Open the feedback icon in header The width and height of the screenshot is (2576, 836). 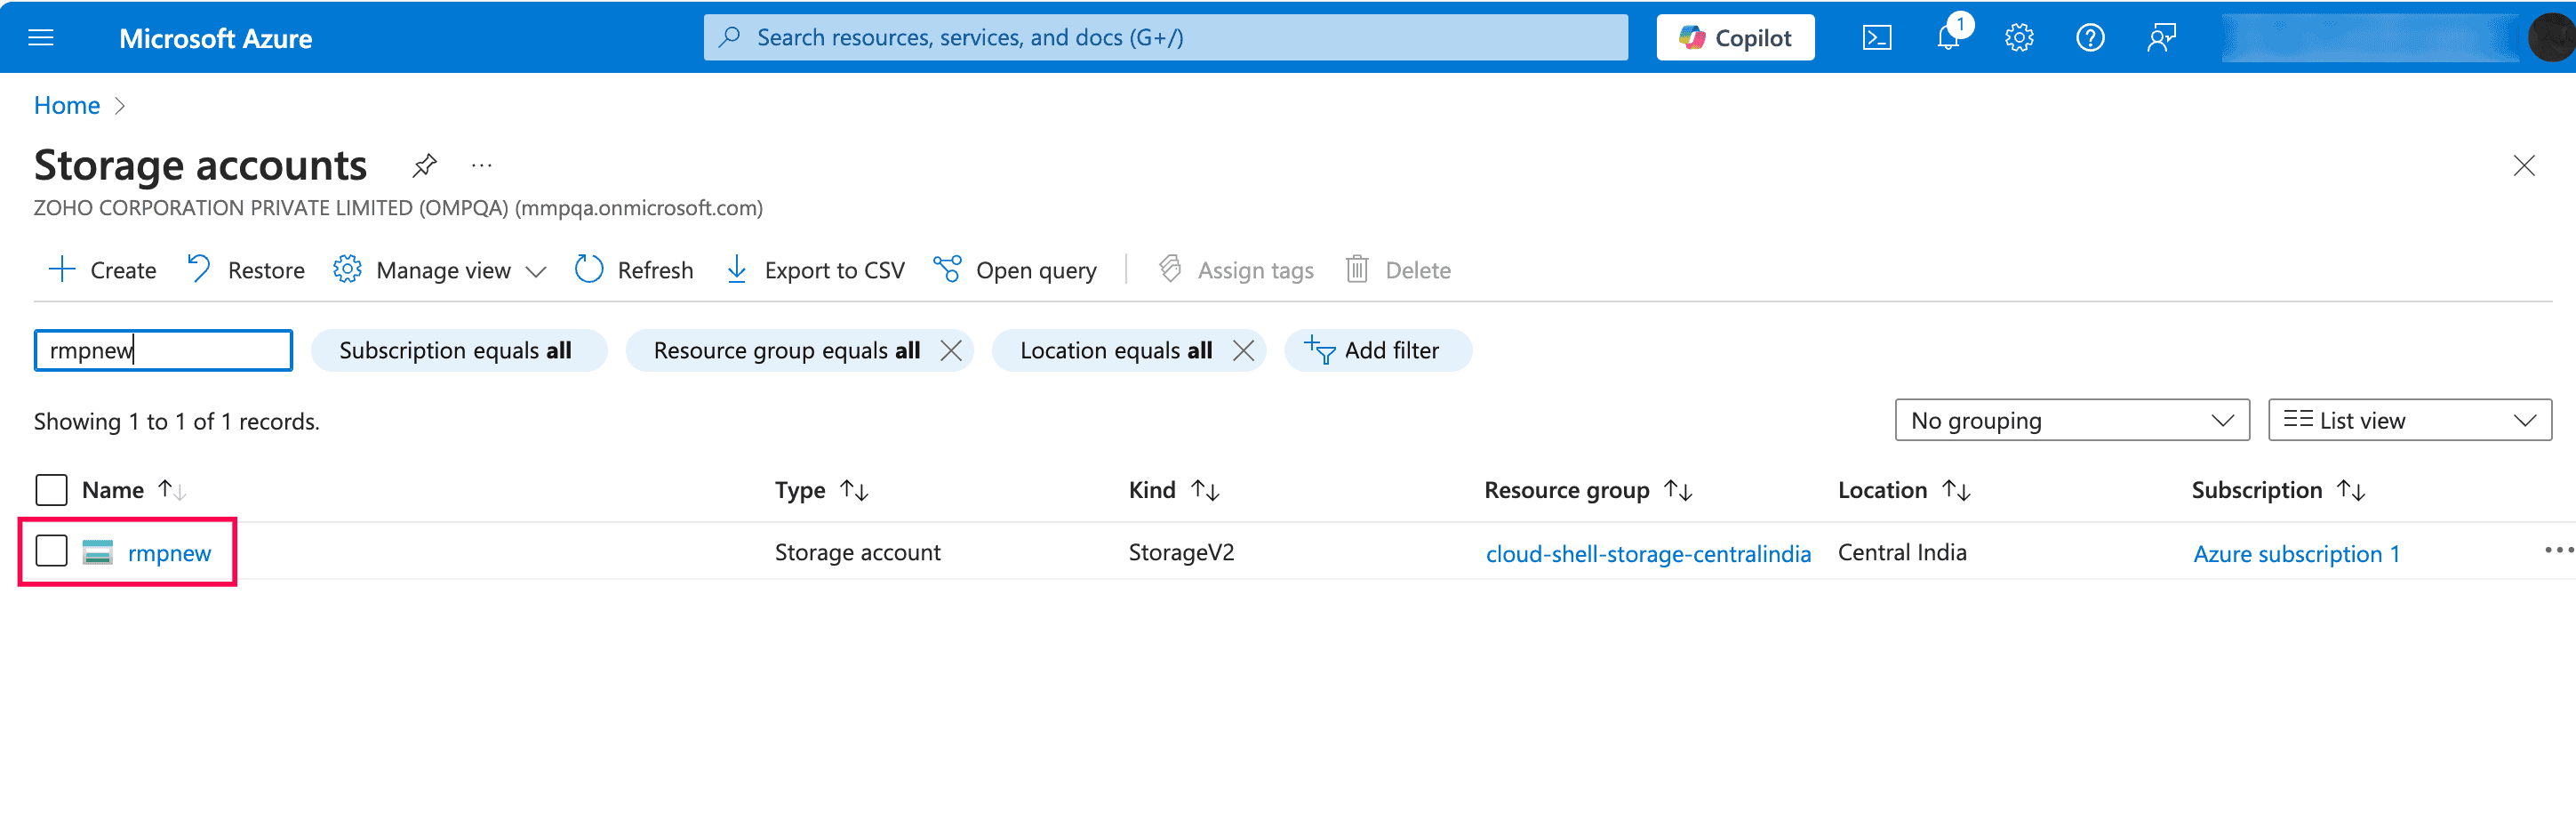2160,38
